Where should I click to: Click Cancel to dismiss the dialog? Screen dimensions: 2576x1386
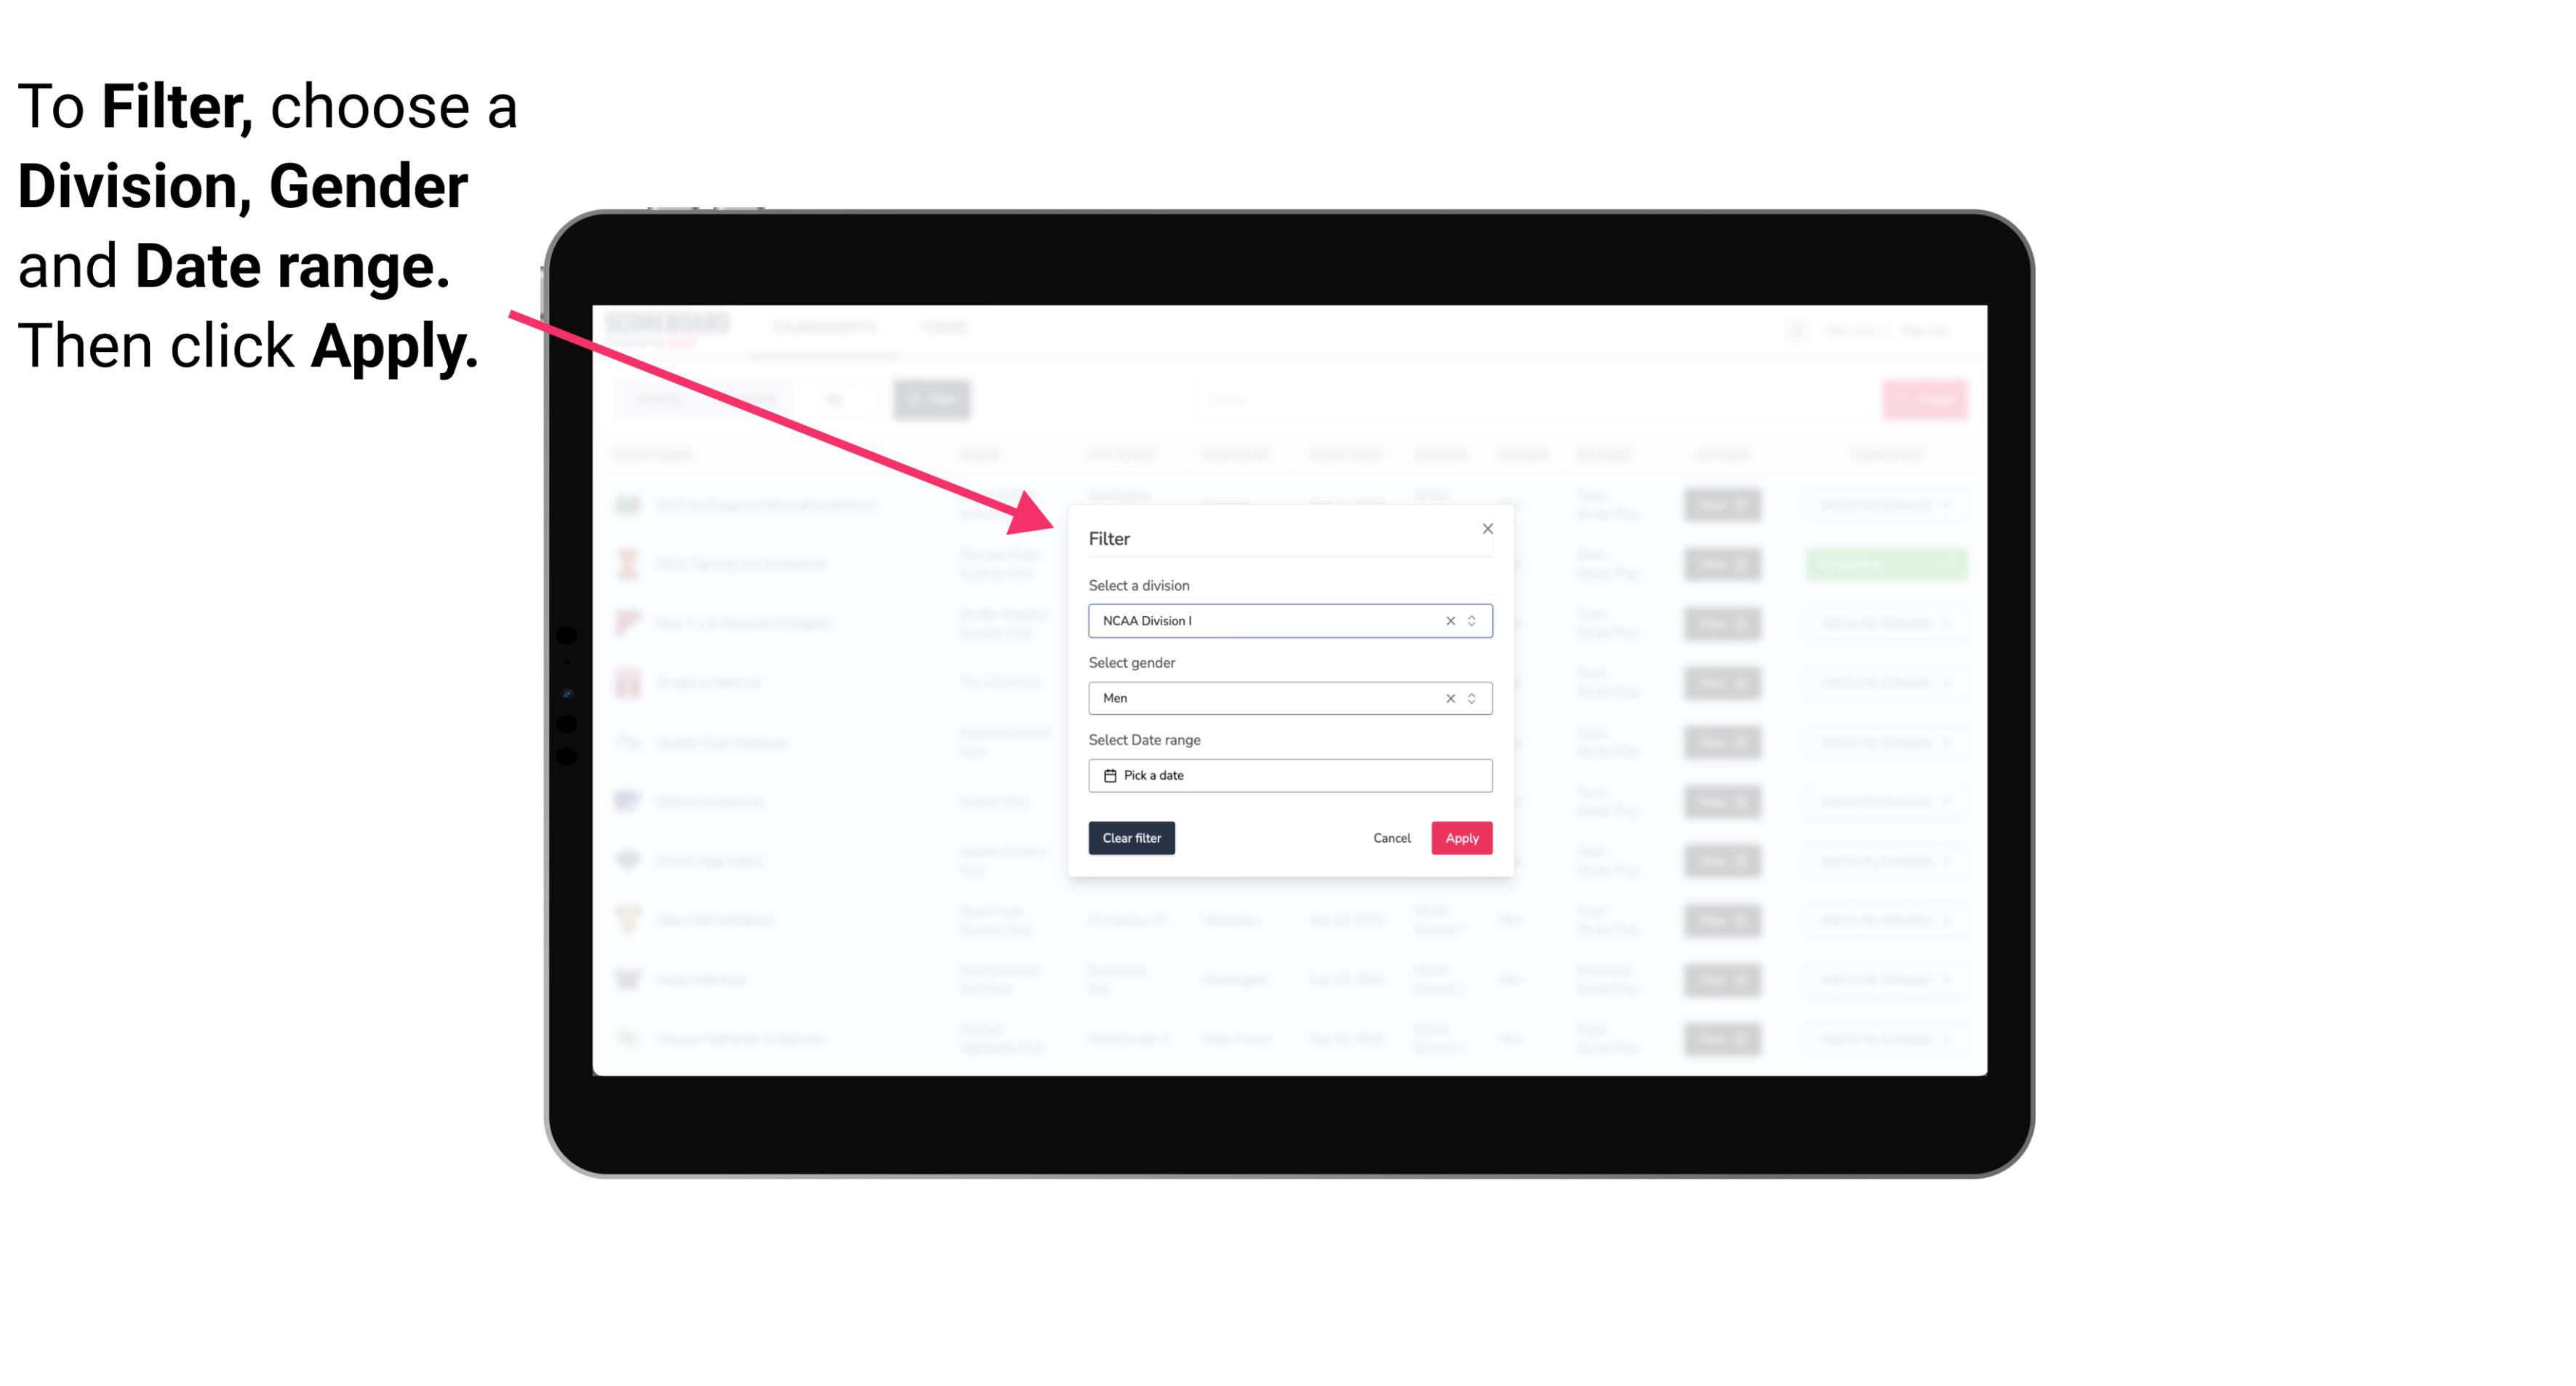(x=1393, y=838)
